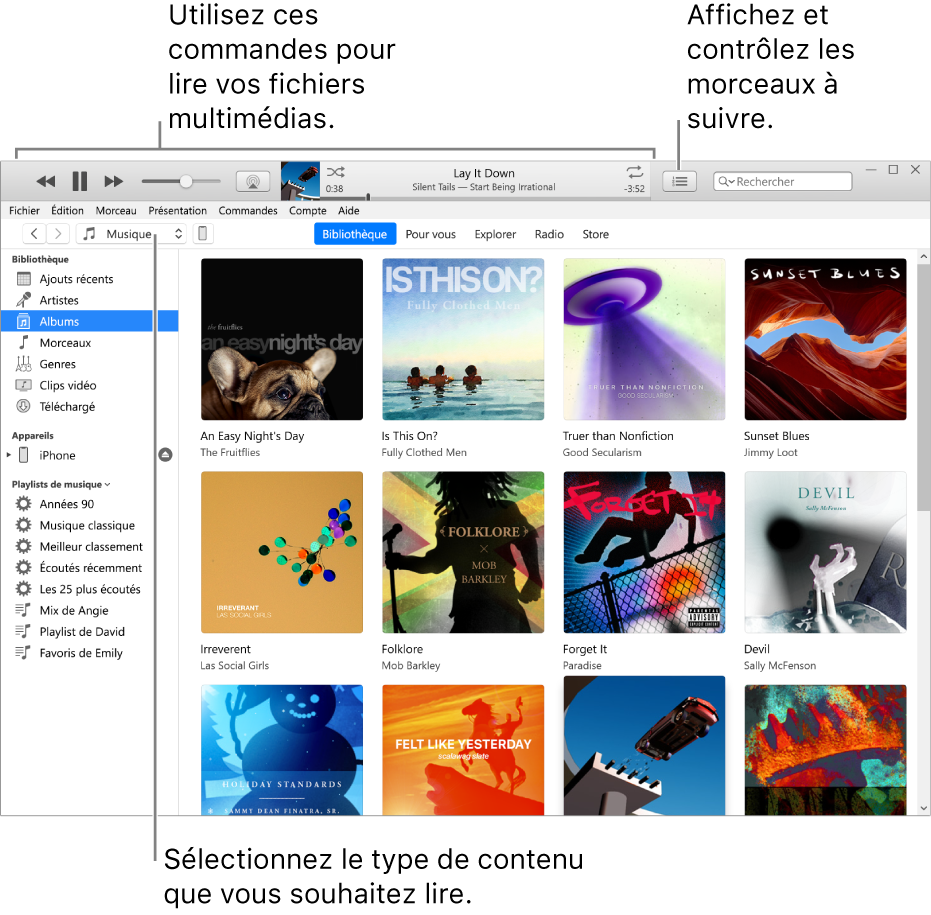Toggle repeat mode
931x915 pixels.
point(634,172)
